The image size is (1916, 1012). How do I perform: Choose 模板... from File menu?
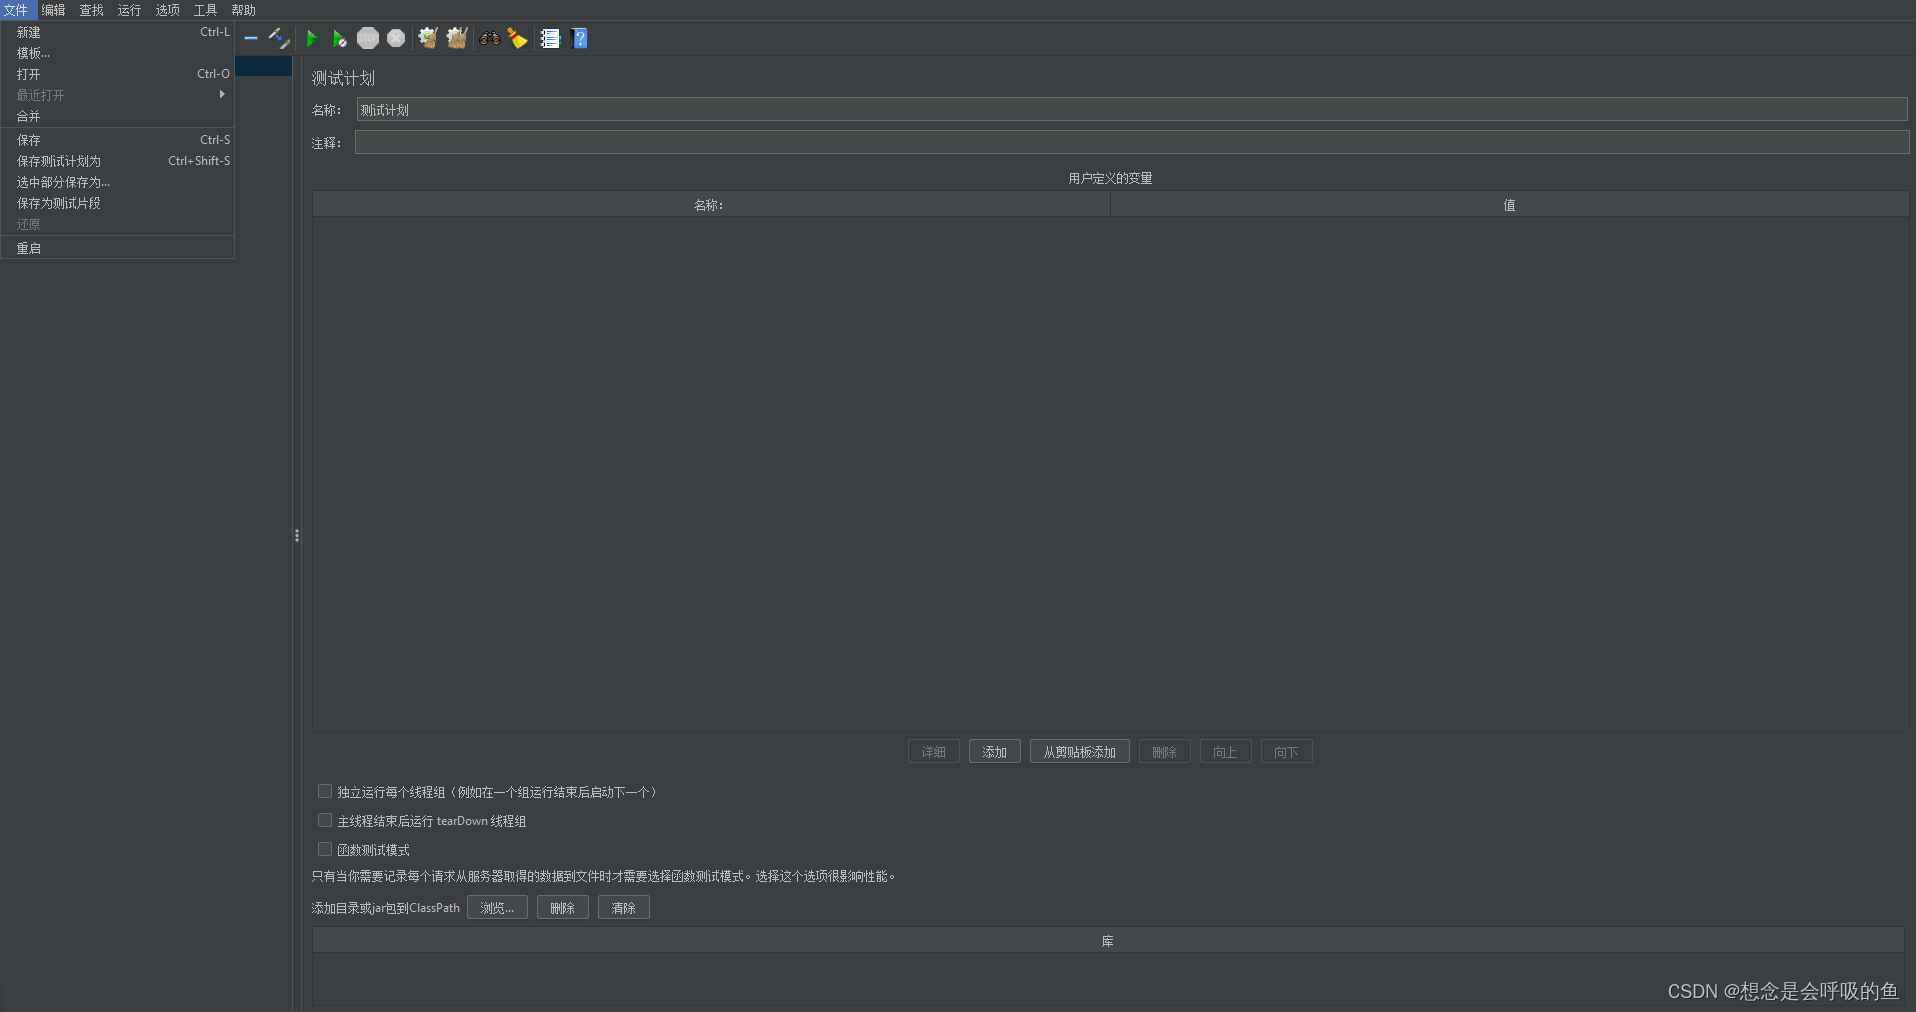[x=118, y=53]
